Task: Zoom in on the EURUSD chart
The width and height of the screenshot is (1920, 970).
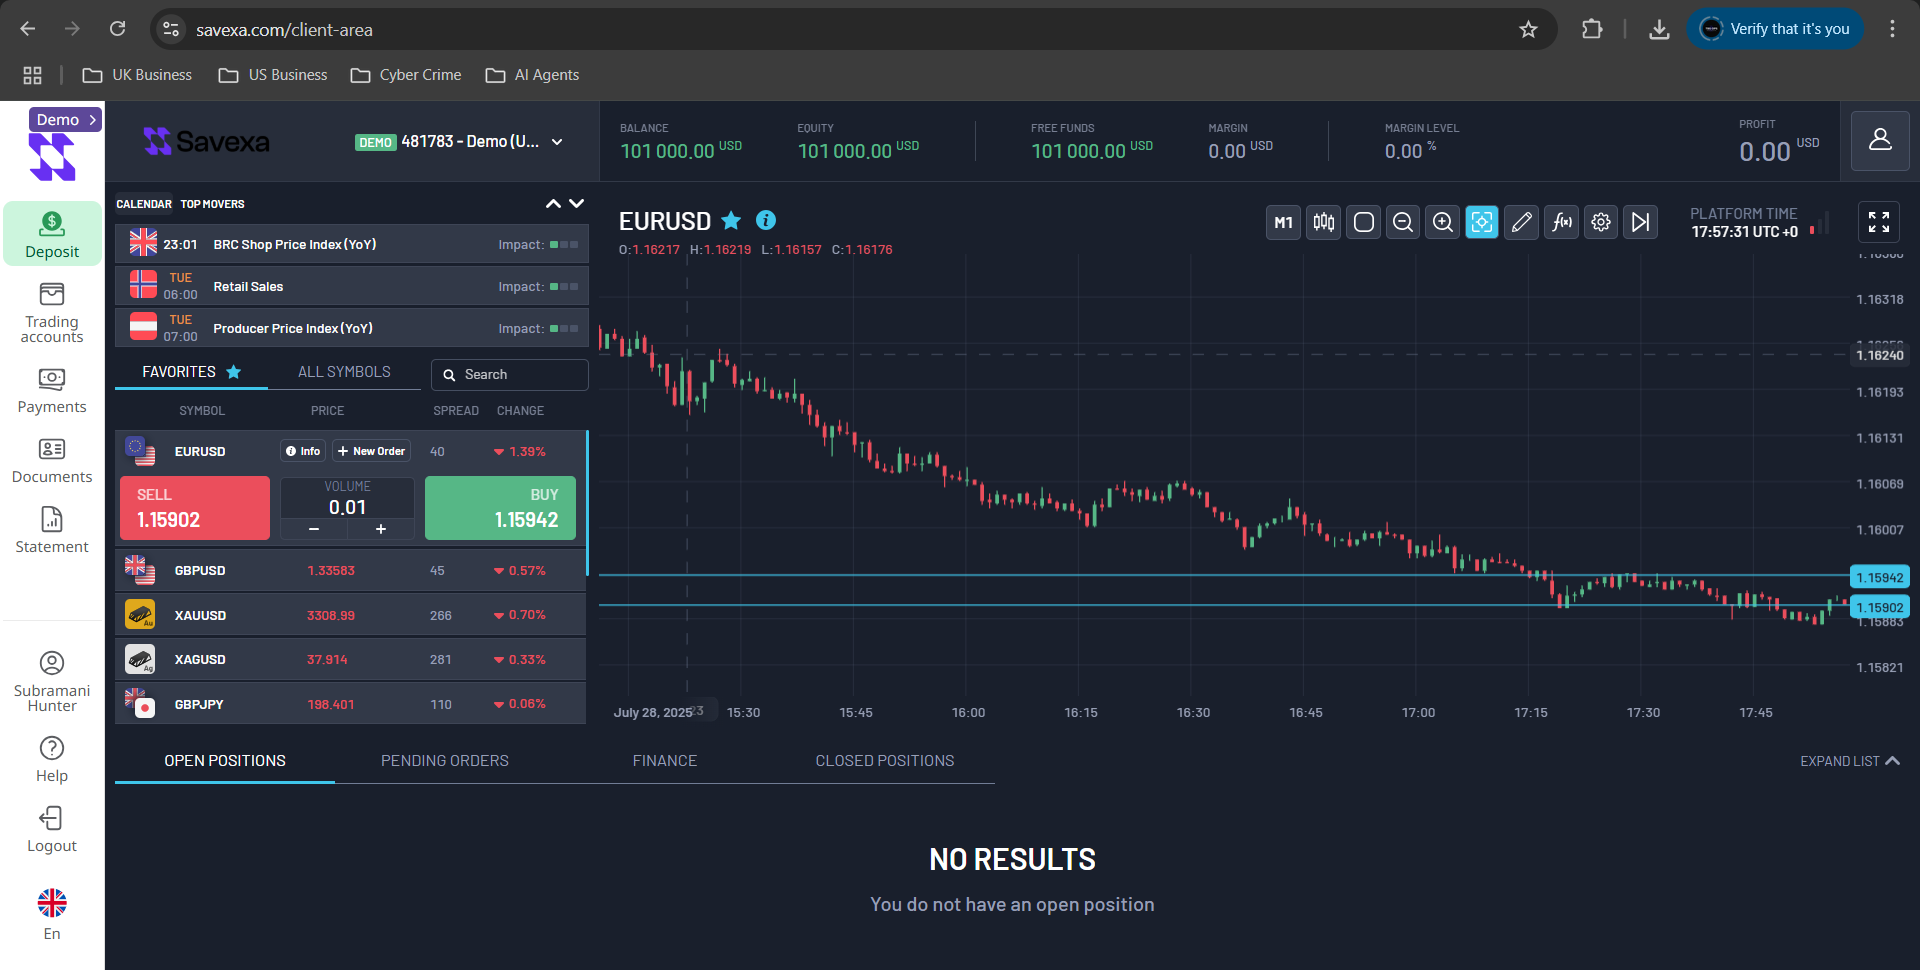Action: pyautogui.click(x=1442, y=222)
